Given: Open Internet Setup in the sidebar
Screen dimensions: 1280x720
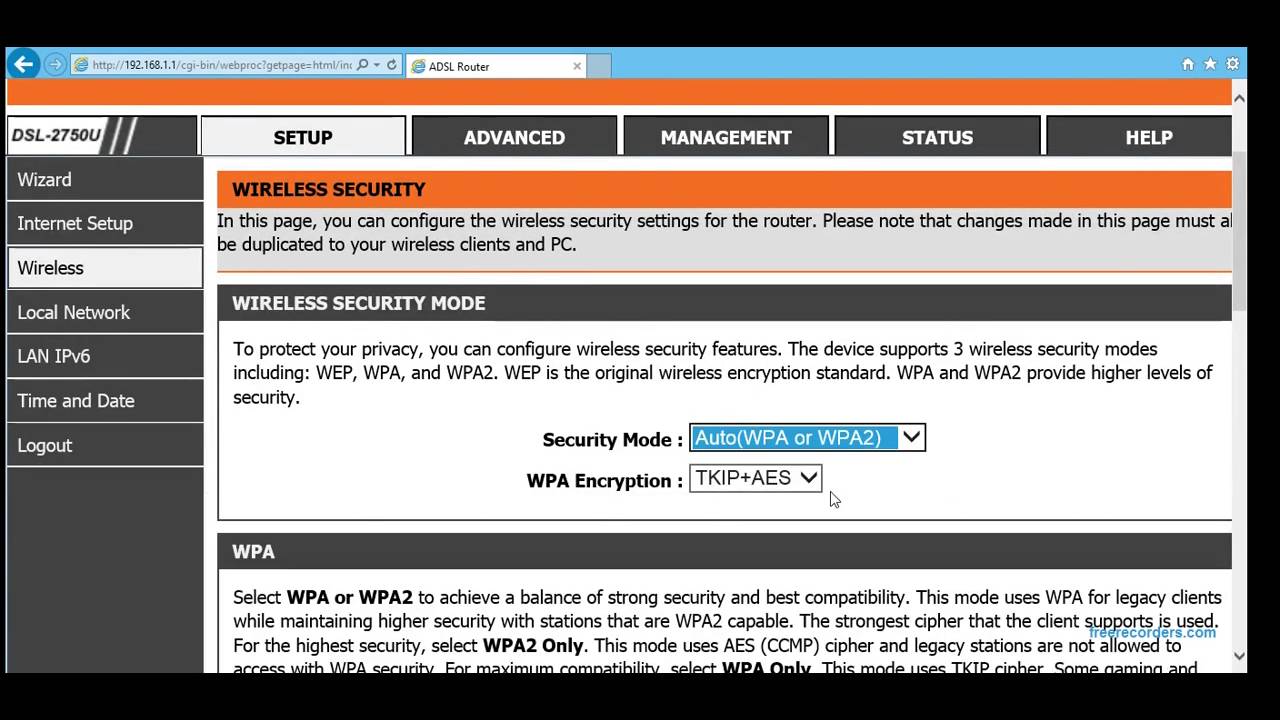Looking at the screenshot, I should [x=105, y=224].
